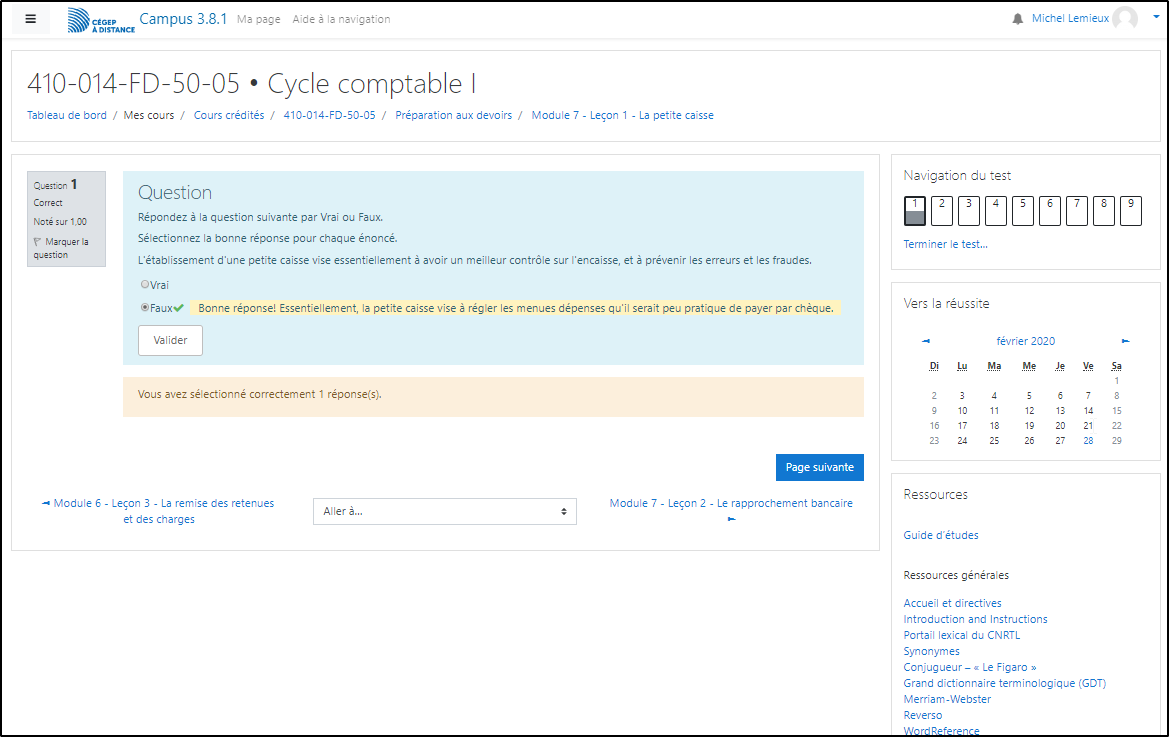This screenshot has width=1169, height=737.
Task: Click the Cégep à distance logo
Action: tap(100, 20)
